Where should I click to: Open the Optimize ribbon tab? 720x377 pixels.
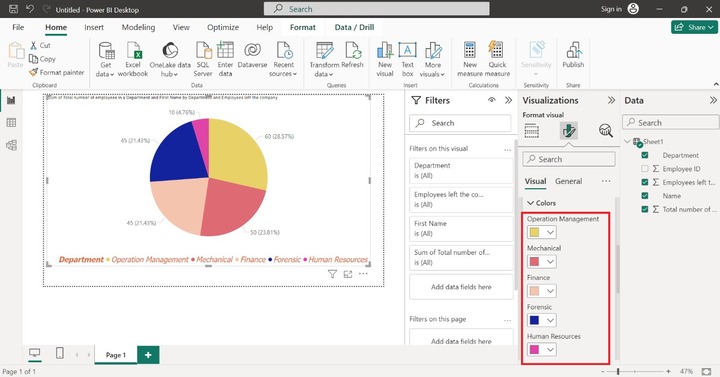point(223,28)
